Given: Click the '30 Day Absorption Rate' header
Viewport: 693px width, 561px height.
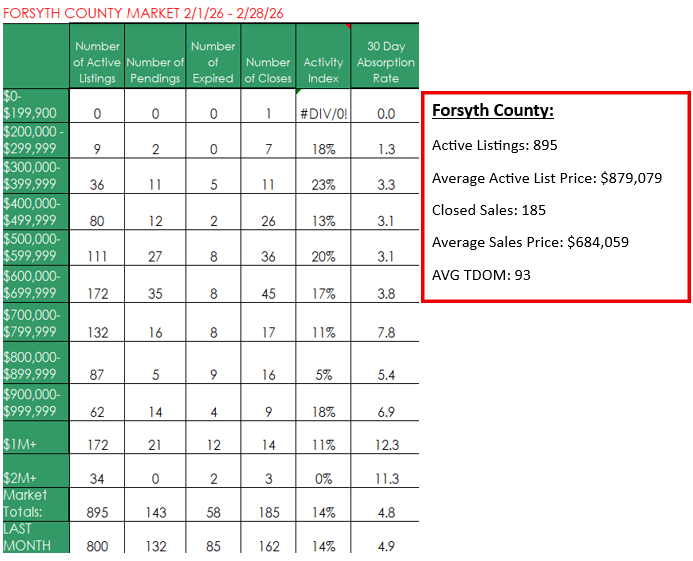Looking at the screenshot, I should [x=385, y=62].
